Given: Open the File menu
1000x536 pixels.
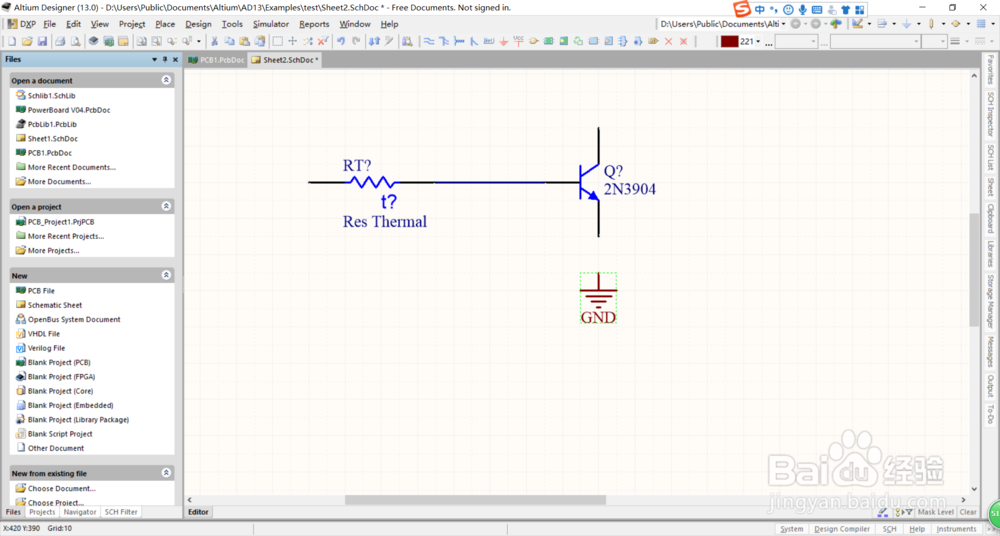Looking at the screenshot, I should 50,24.
